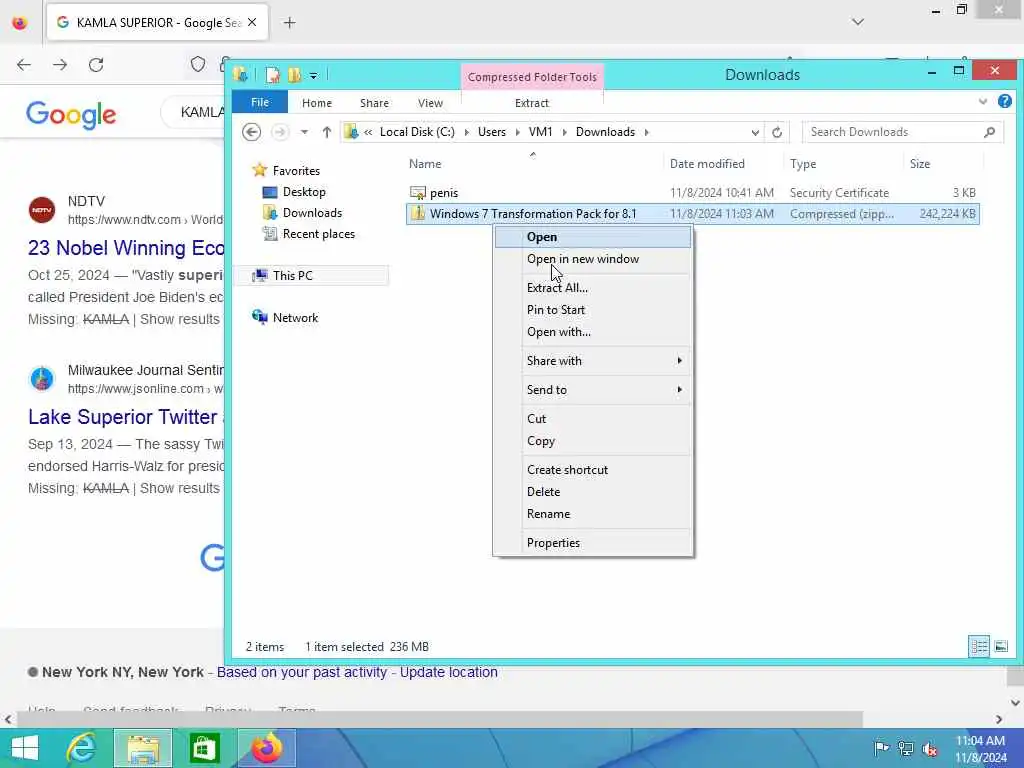Click quick access New folder icon
This screenshot has height=768, width=1024.
pos(295,76)
